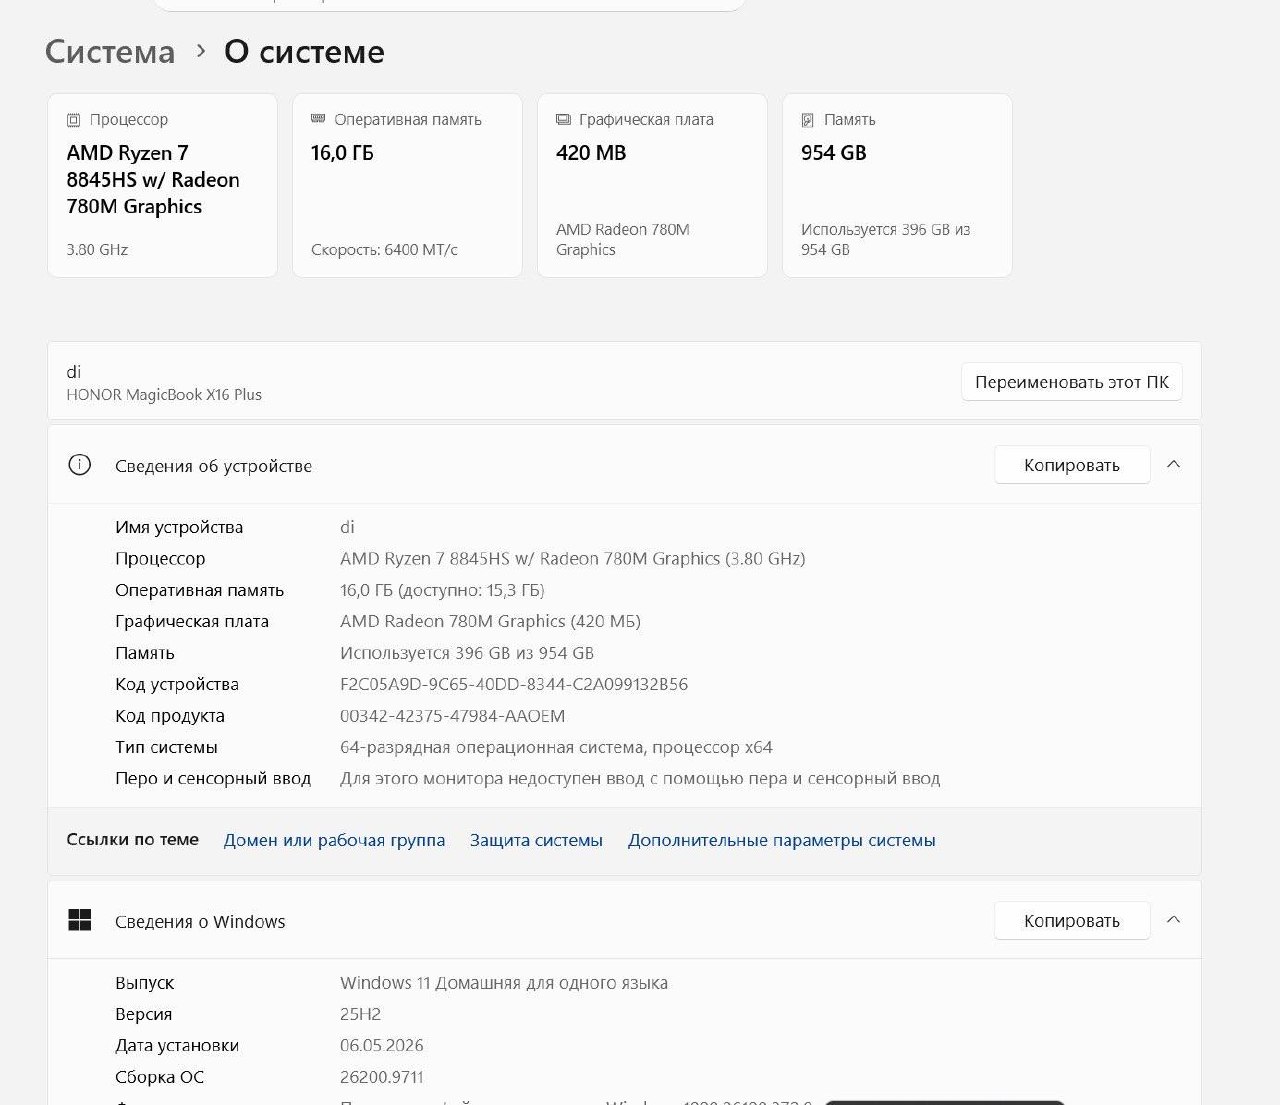Open the Процессор card showing AMD Ryzen 7
The width and height of the screenshot is (1280, 1105).
(x=162, y=185)
